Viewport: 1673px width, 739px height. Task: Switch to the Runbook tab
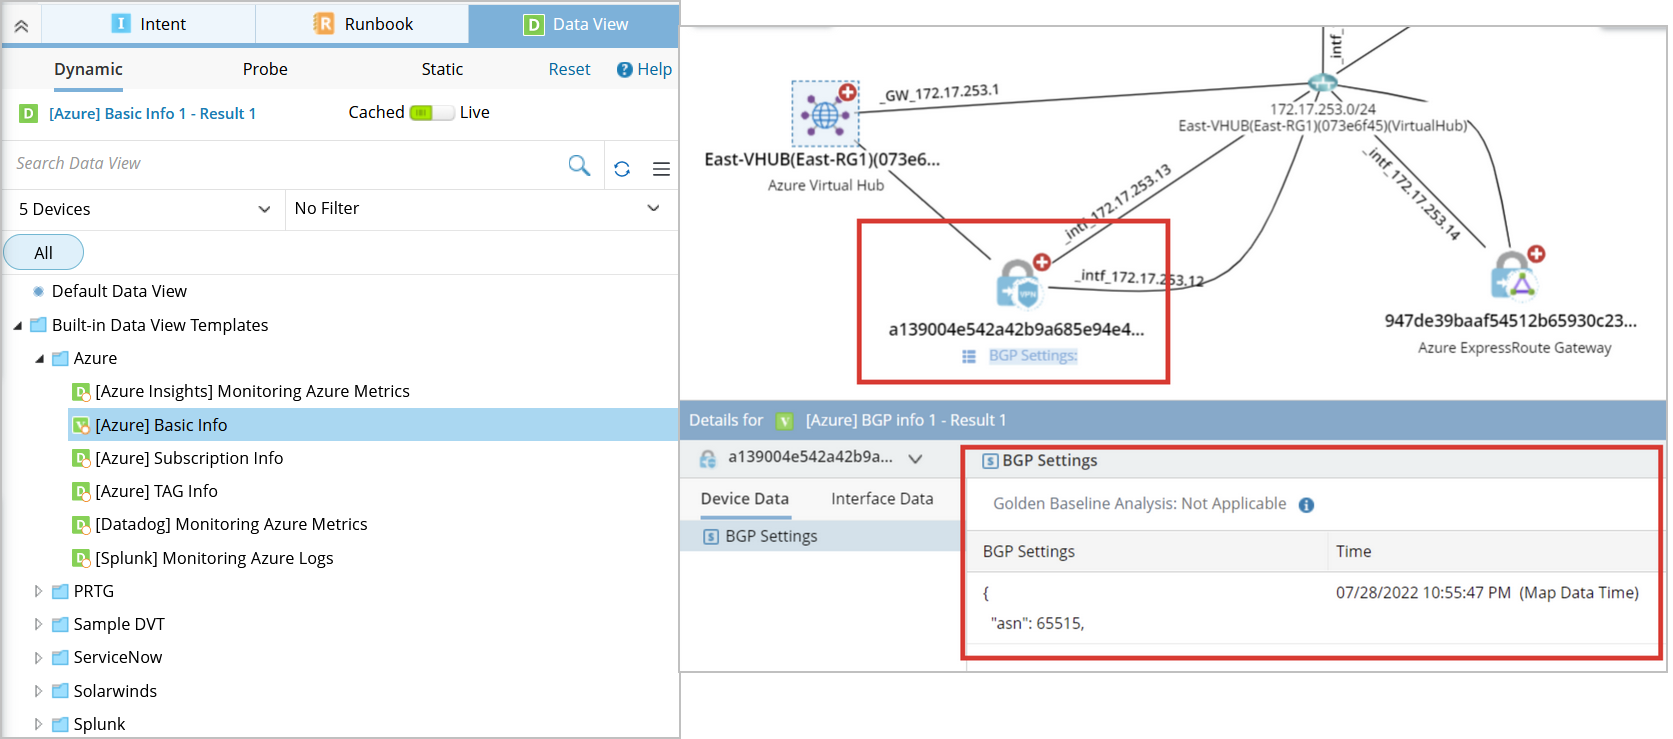click(x=363, y=24)
